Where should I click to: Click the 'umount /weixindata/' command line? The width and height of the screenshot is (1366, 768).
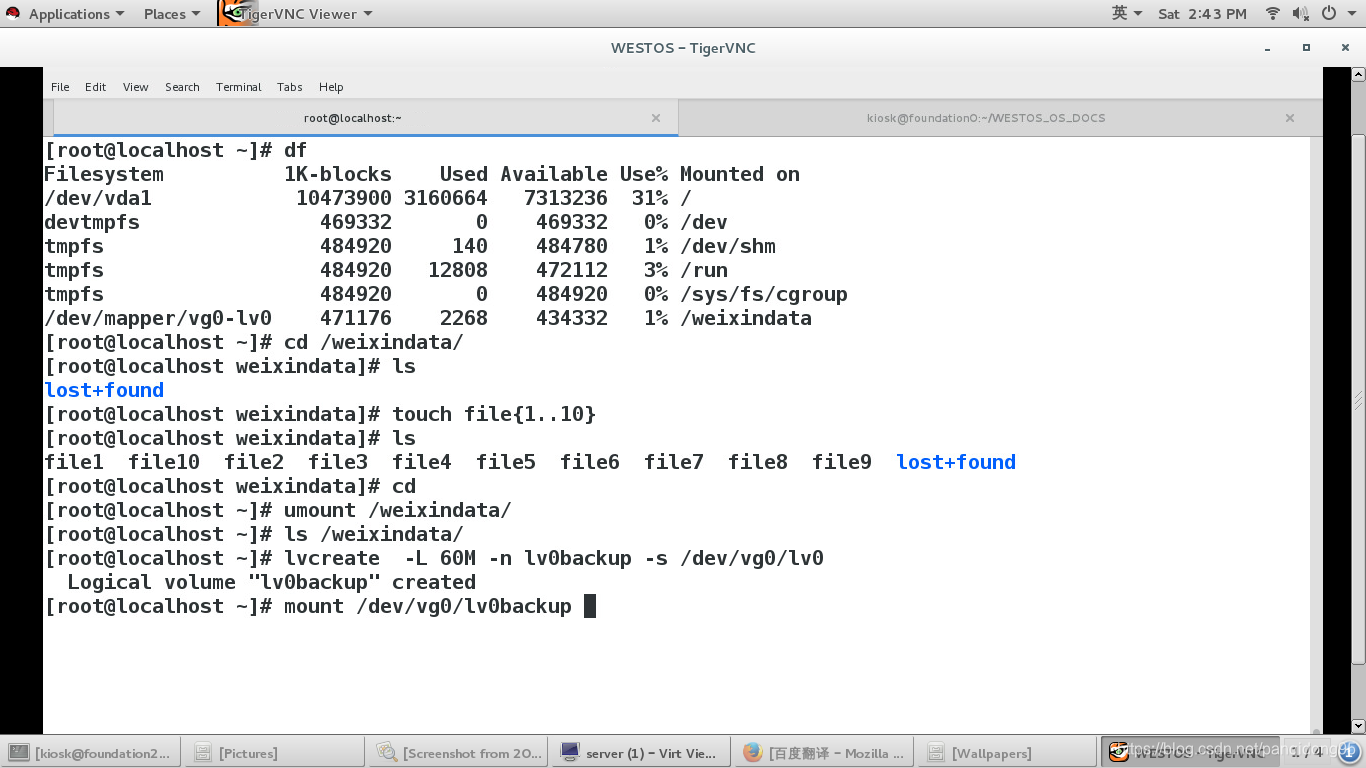[x=278, y=510]
